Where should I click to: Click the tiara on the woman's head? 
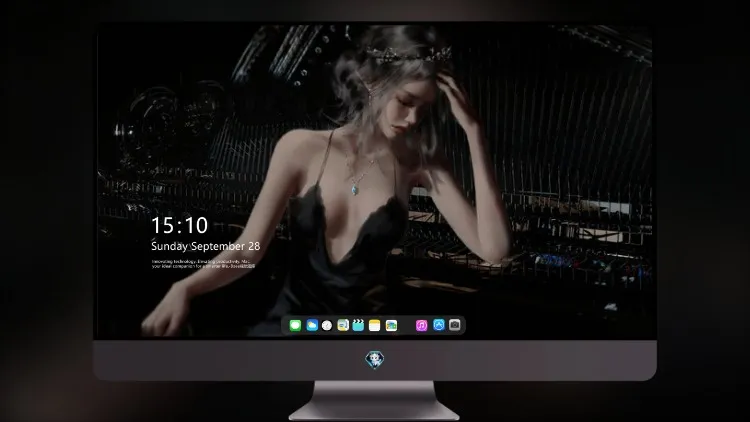[x=409, y=54]
